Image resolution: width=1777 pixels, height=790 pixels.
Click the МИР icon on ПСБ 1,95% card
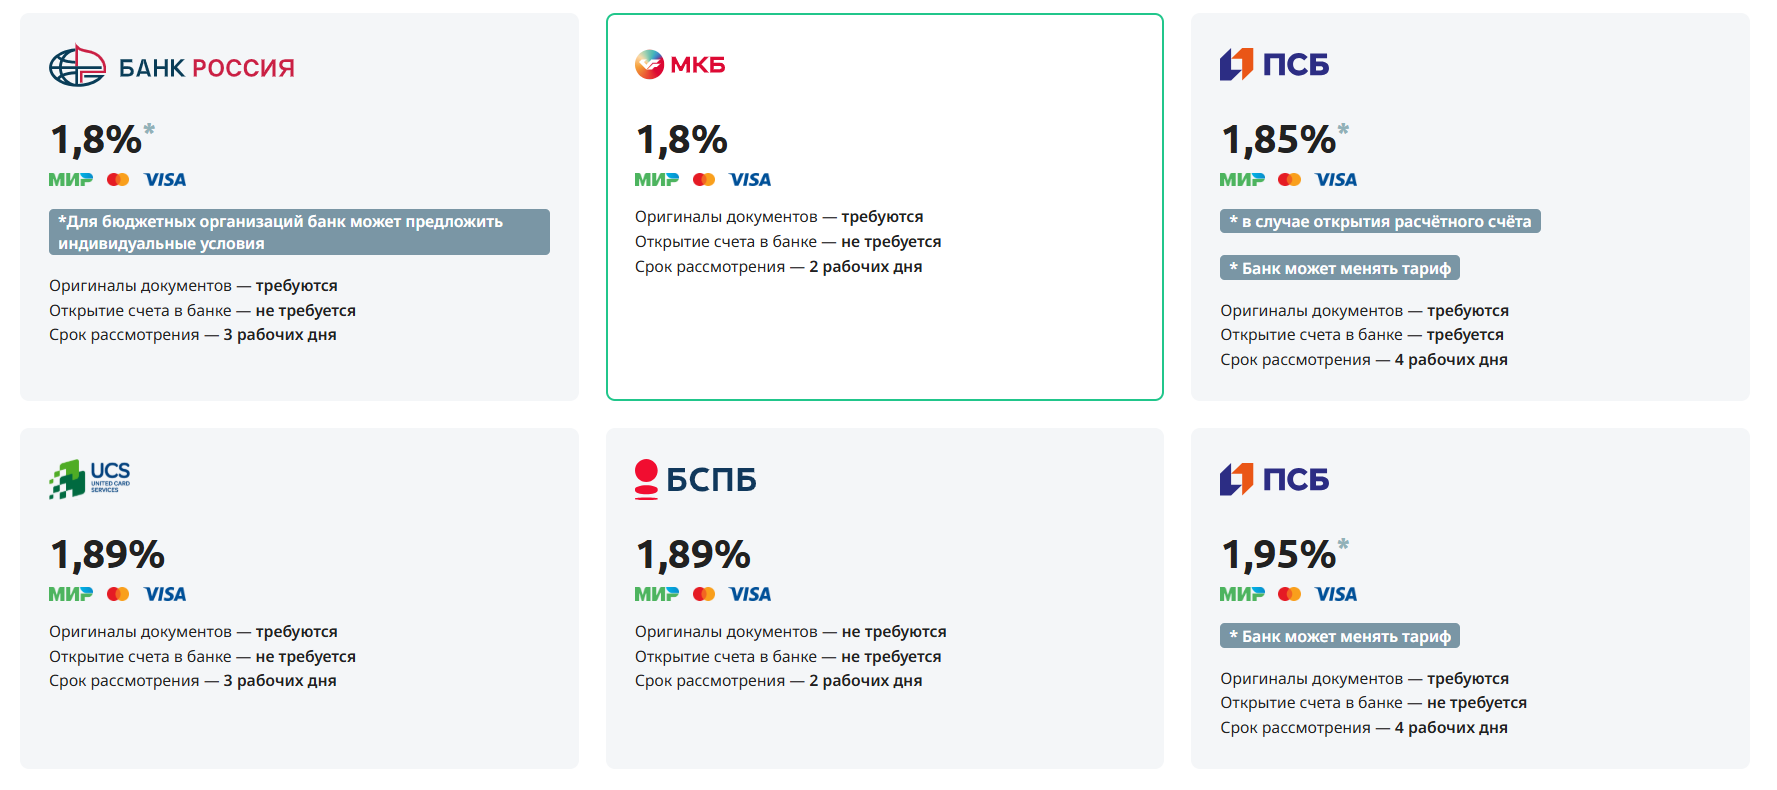[x=1242, y=594]
